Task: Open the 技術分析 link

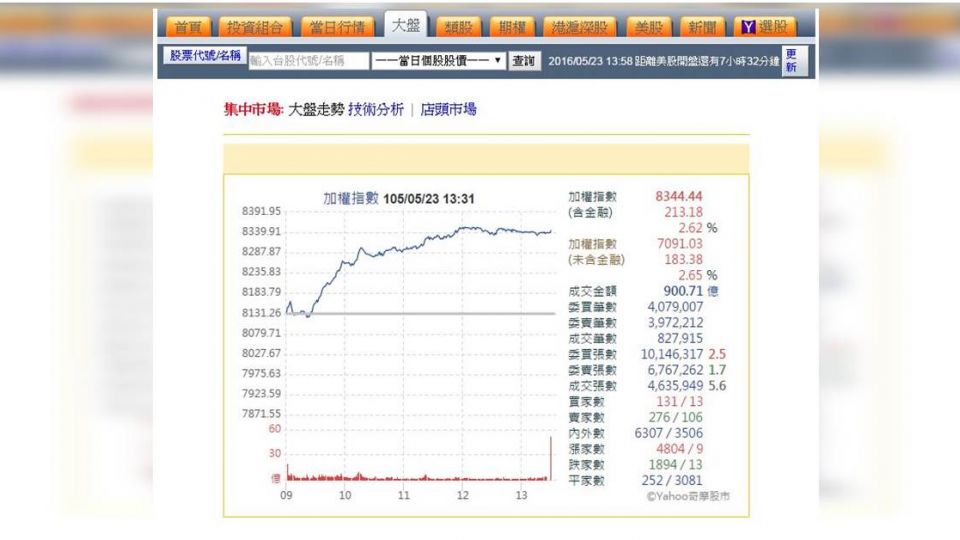Action: point(376,110)
